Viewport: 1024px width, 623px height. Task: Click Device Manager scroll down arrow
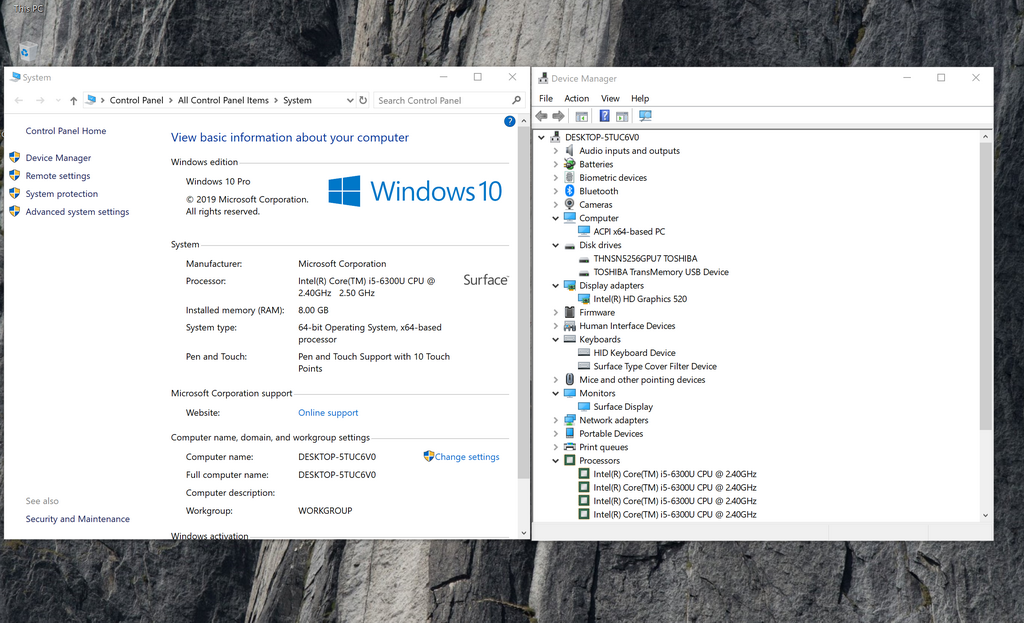pyautogui.click(x=985, y=515)
